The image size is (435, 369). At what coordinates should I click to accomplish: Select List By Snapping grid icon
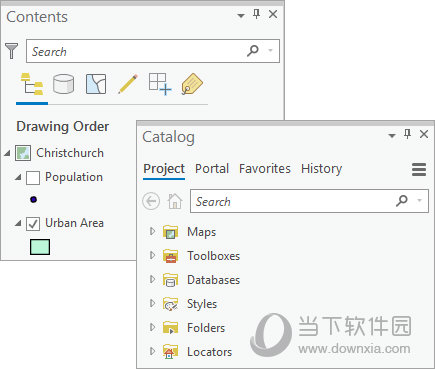click(x=160, y=84)
